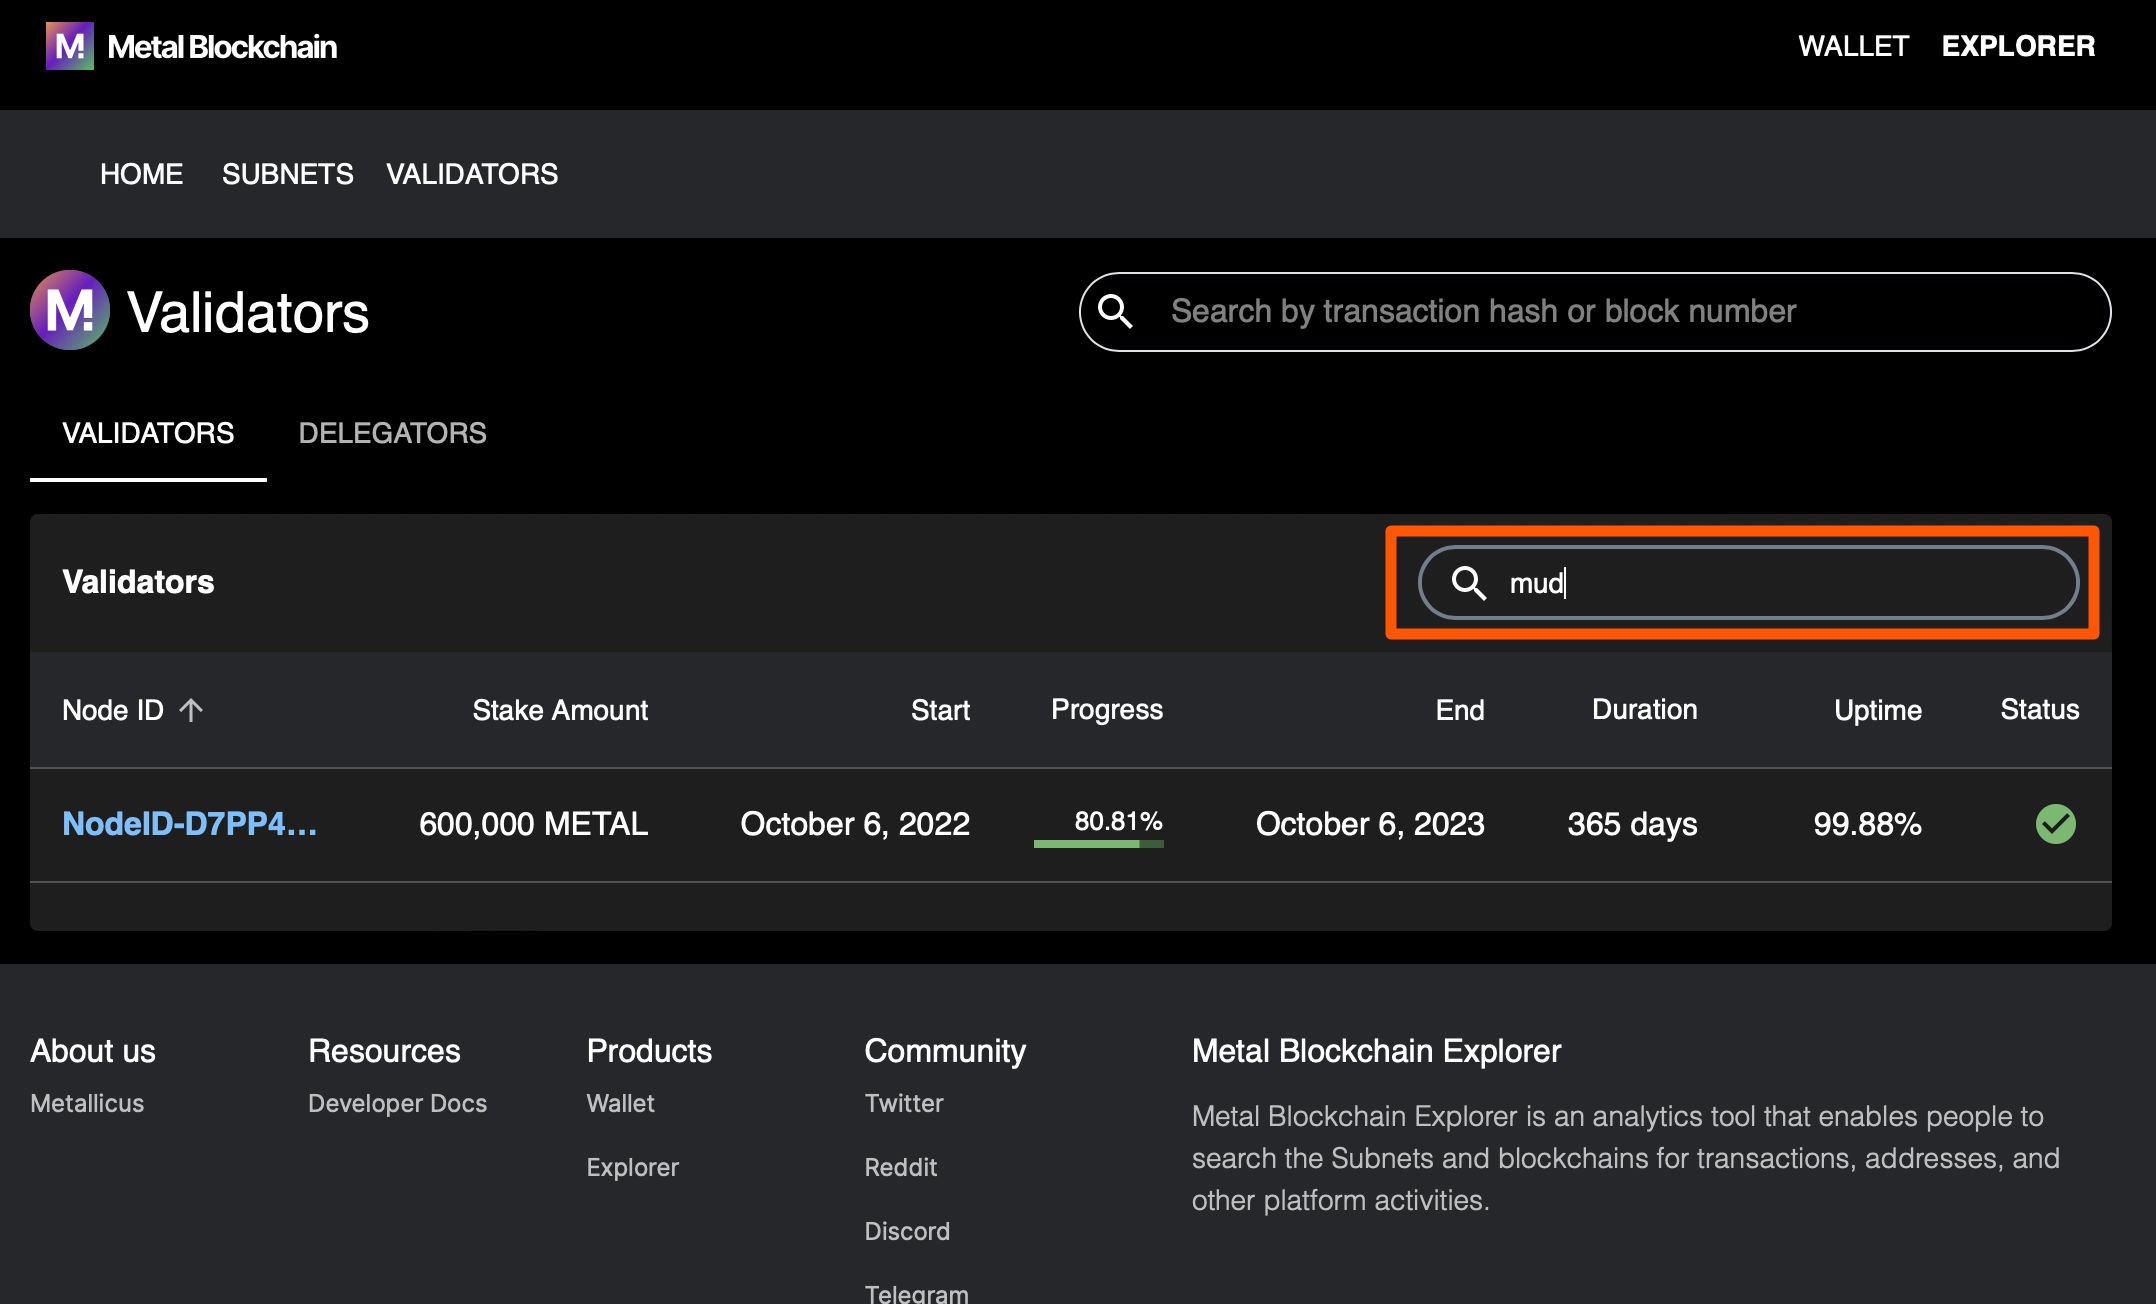This screenshot has width=2156, height=1304.
Task: Click Explorer in the top header
Action: click(x=2017, y=46)
